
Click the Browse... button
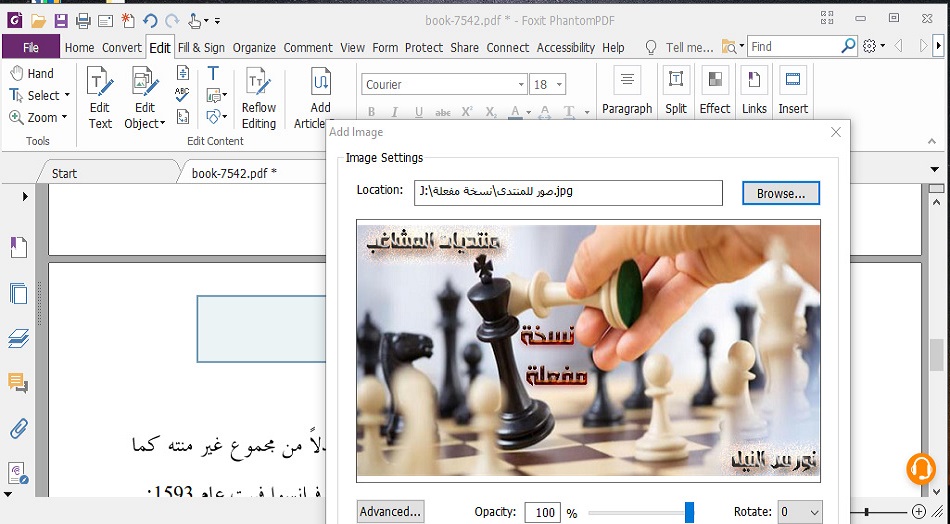(780, 193)
